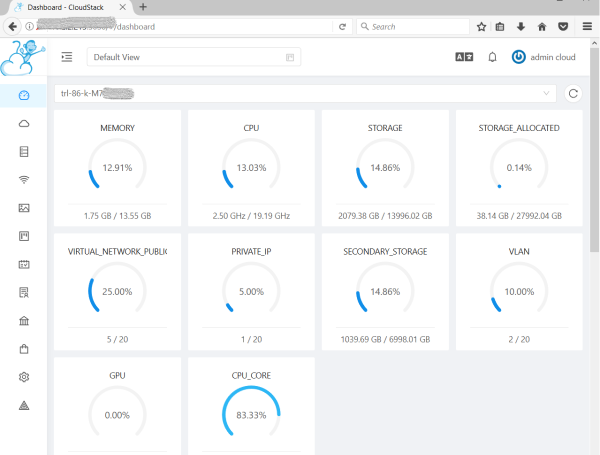Open the browser hamburger menu
Image resolution: width=600 pixels, height=455 pixels.
(x=587, y=26)
